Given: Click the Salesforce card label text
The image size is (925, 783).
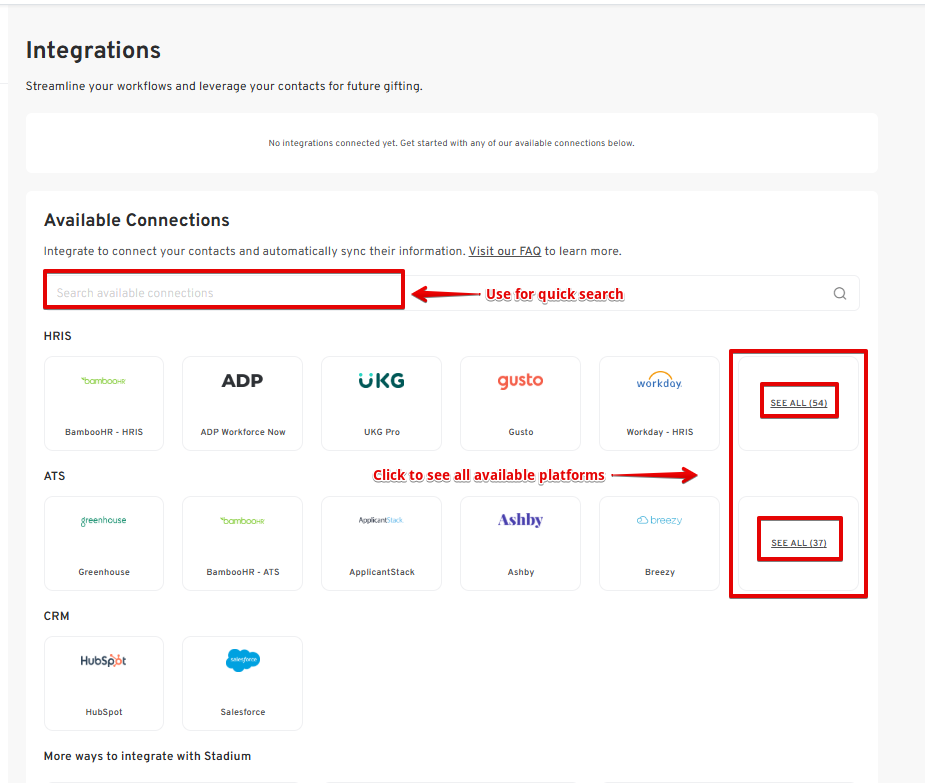Looking at the screenshot, I should (x=242, y=712).
